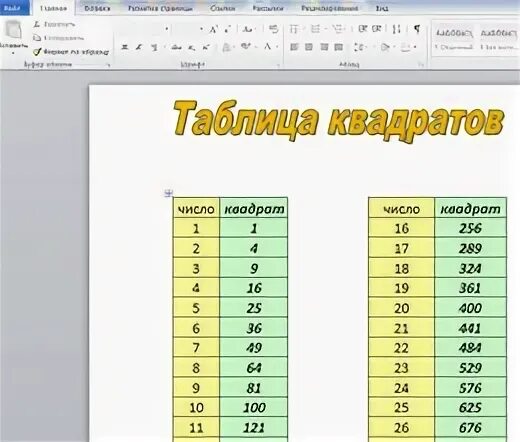The height and width of the screenshot is (442, 520).
Task: Click the shading paint bucket
Action: pos(385,47)
